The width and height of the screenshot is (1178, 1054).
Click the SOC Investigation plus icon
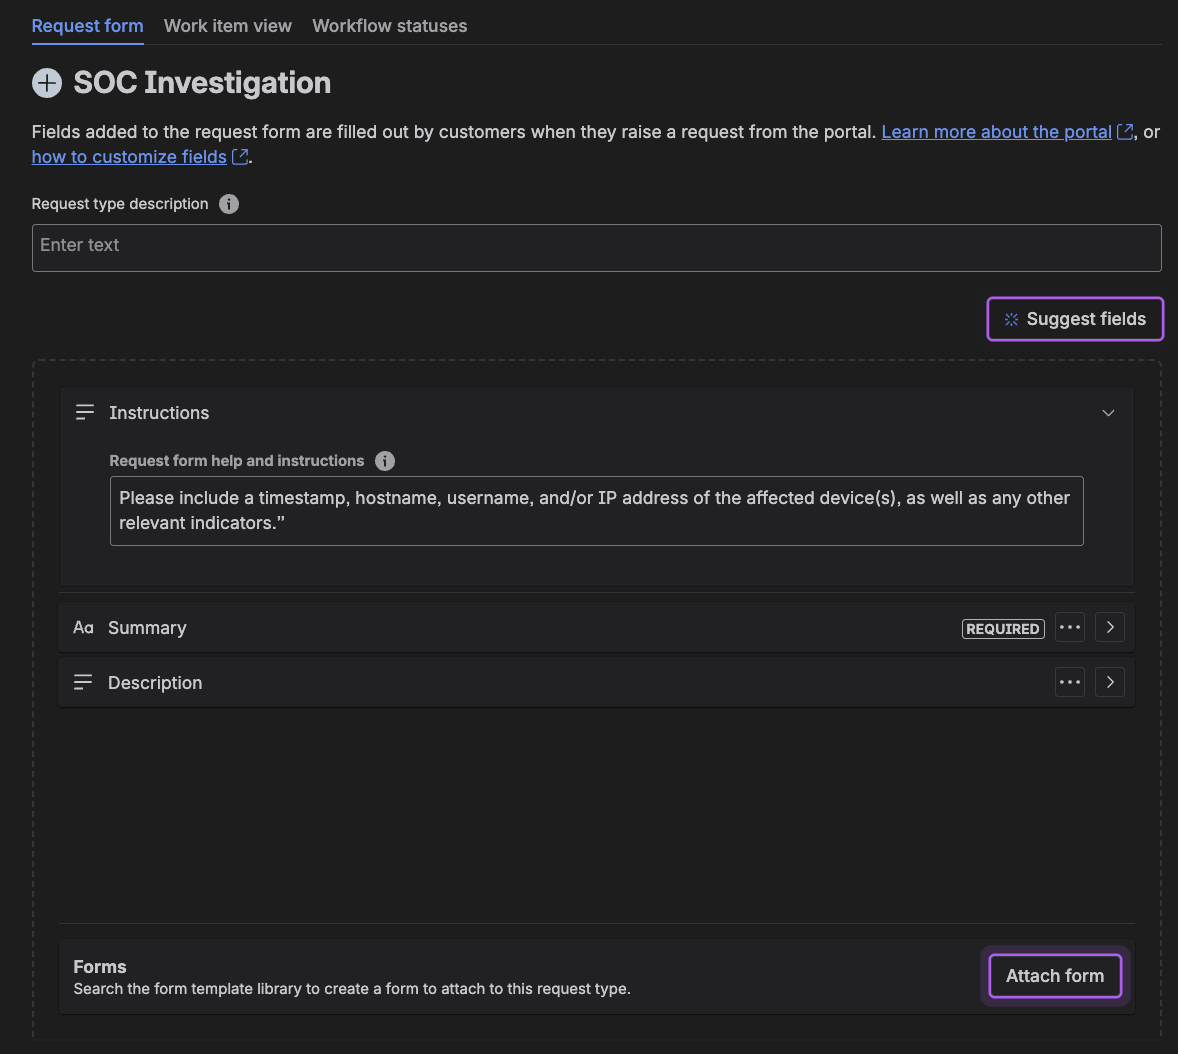47,83
